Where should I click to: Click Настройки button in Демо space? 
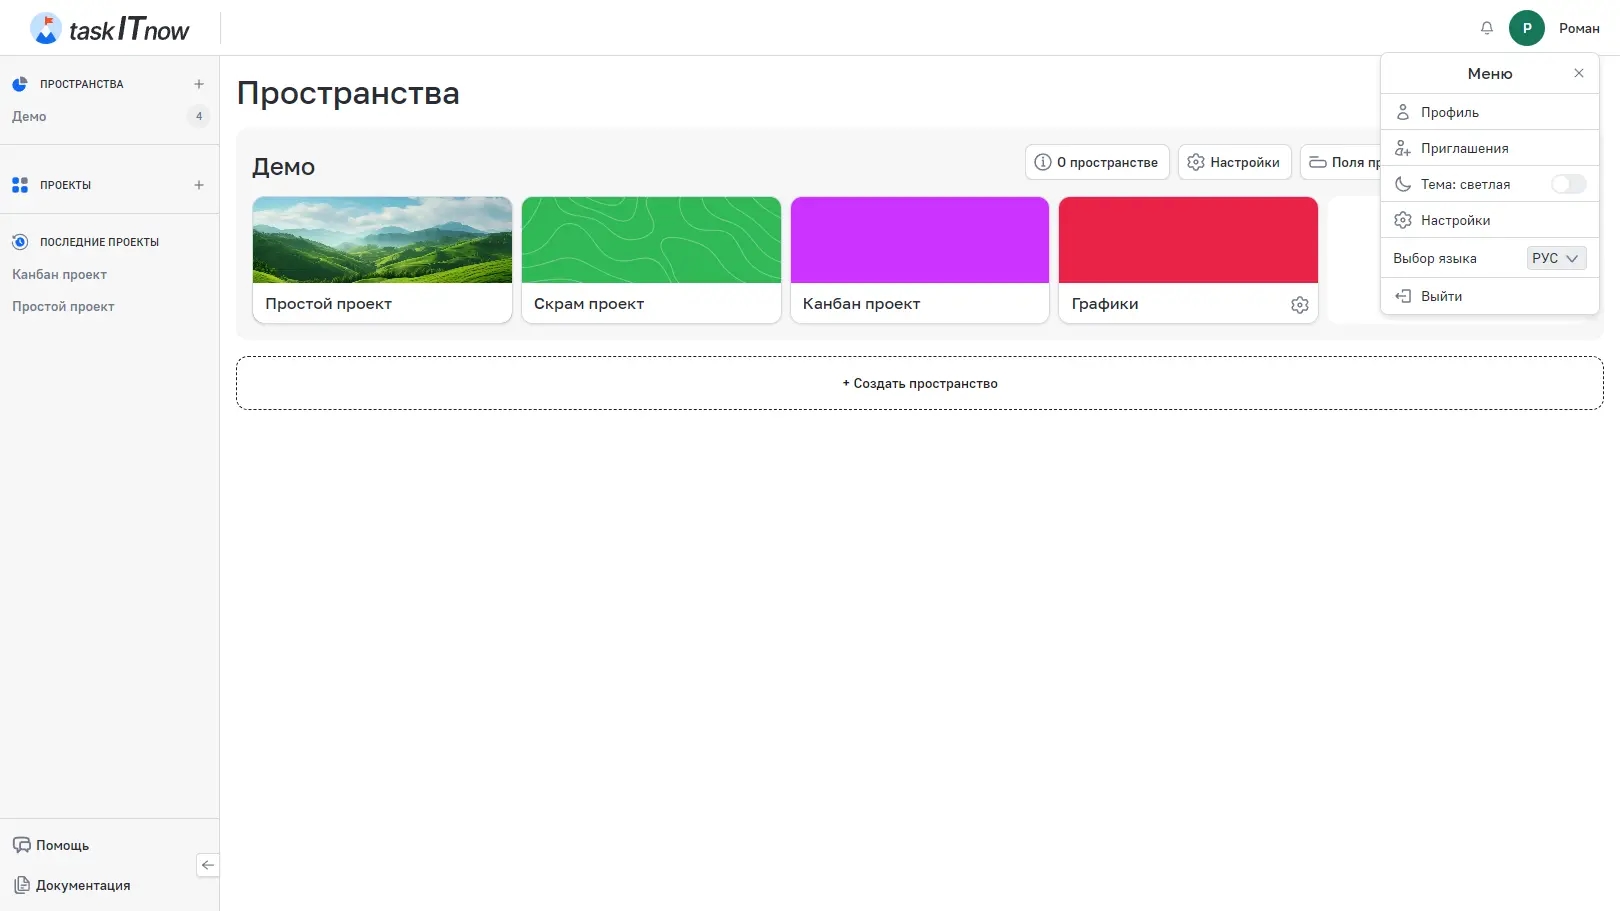pyautogui.click(x=1234, y=162)
